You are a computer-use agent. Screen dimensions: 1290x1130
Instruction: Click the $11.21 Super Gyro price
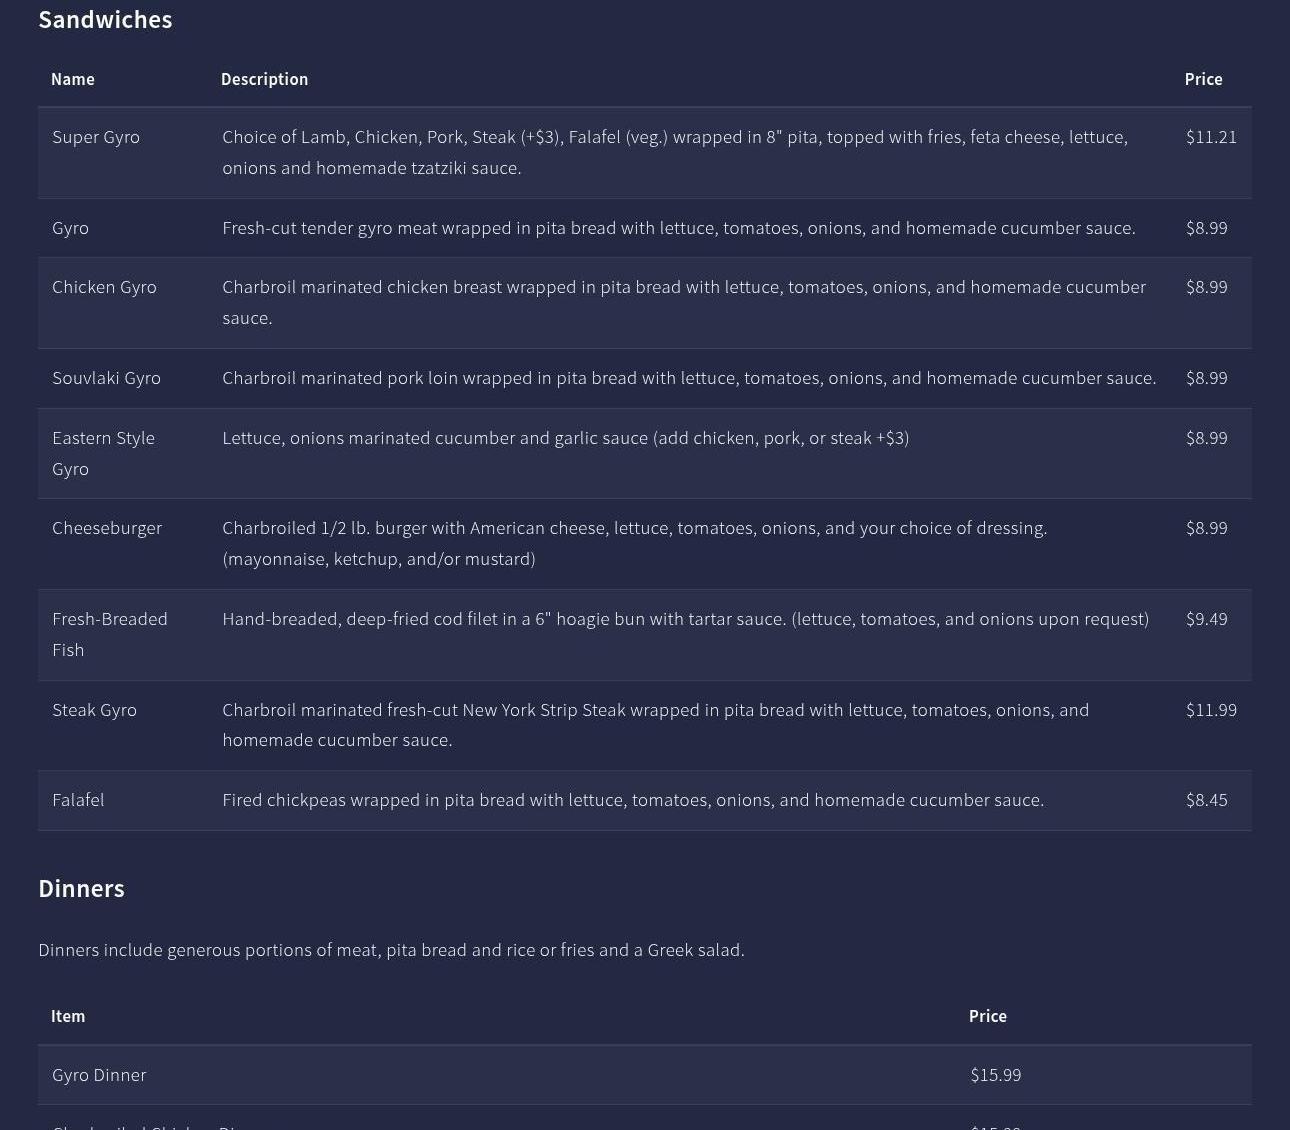tap(1211, 137)
